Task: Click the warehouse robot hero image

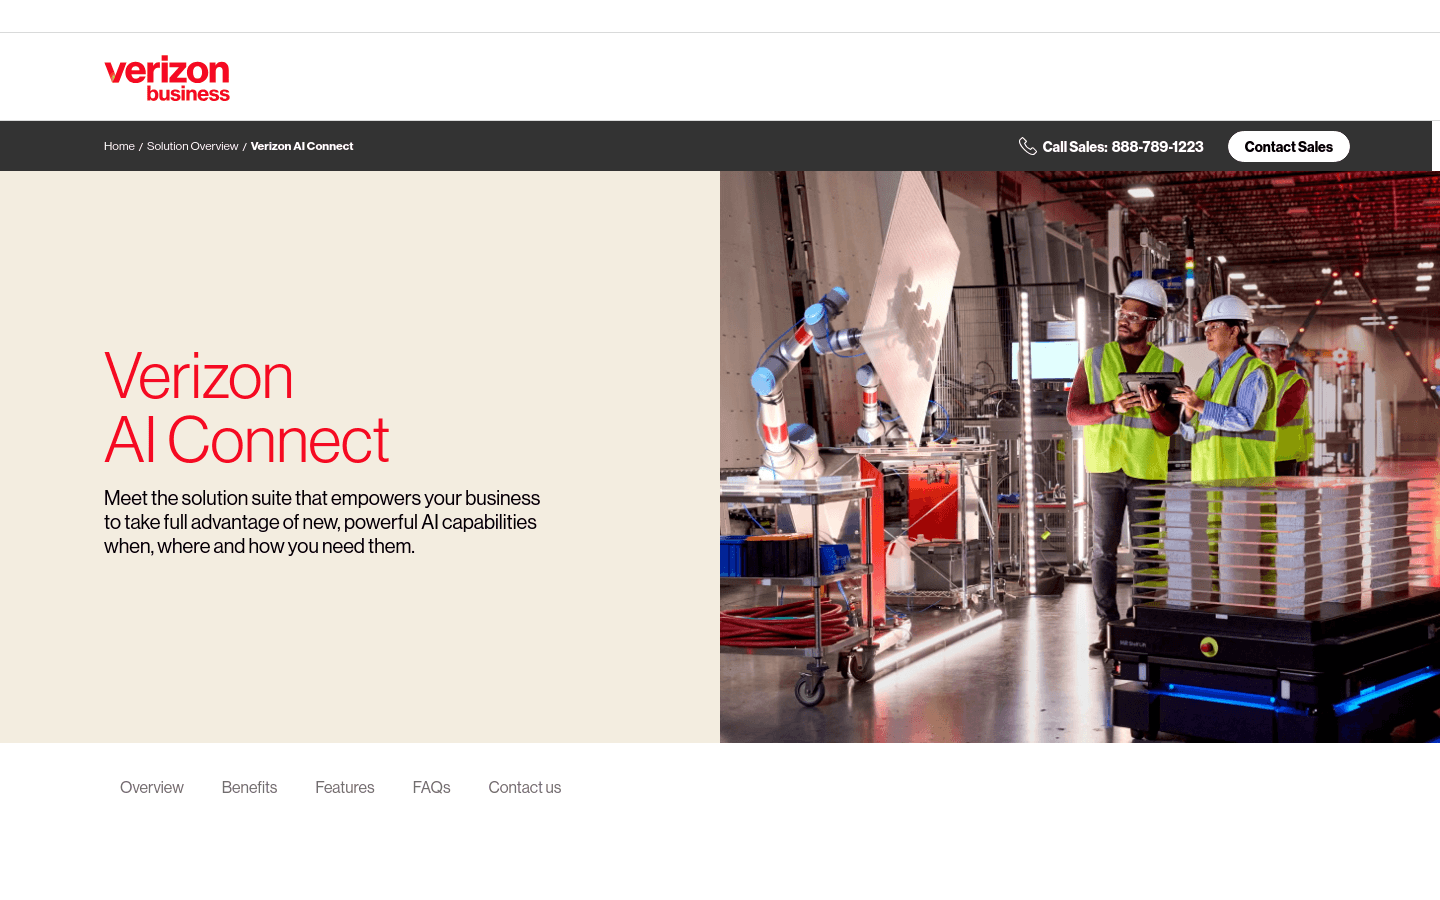Action: [1080, 457]
